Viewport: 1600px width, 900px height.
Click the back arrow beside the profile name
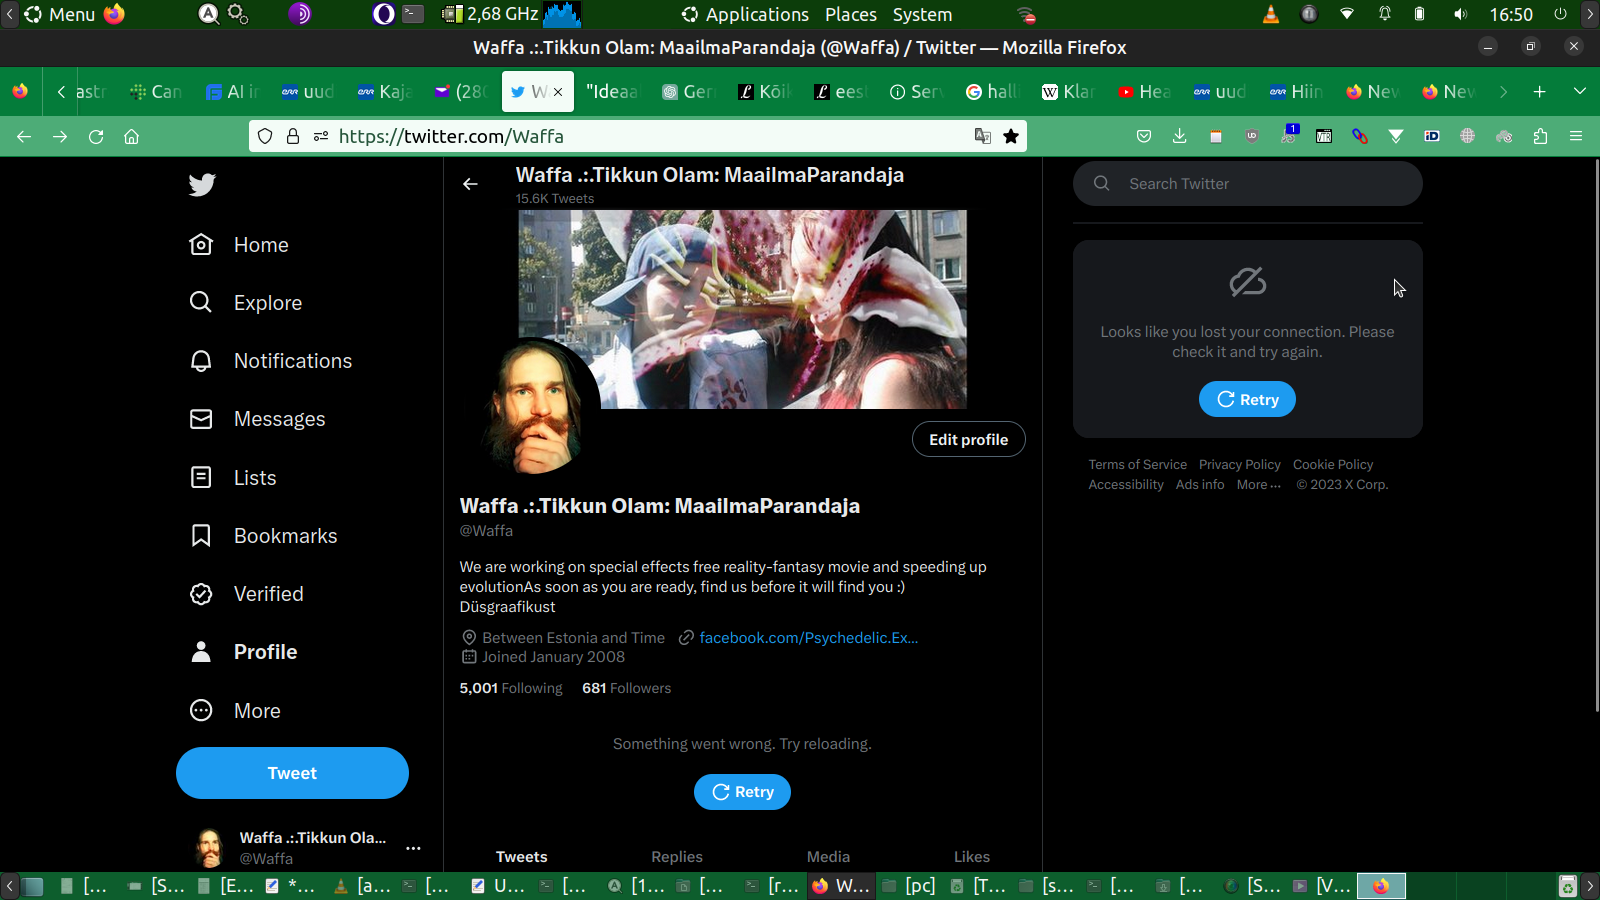[470, 184]
